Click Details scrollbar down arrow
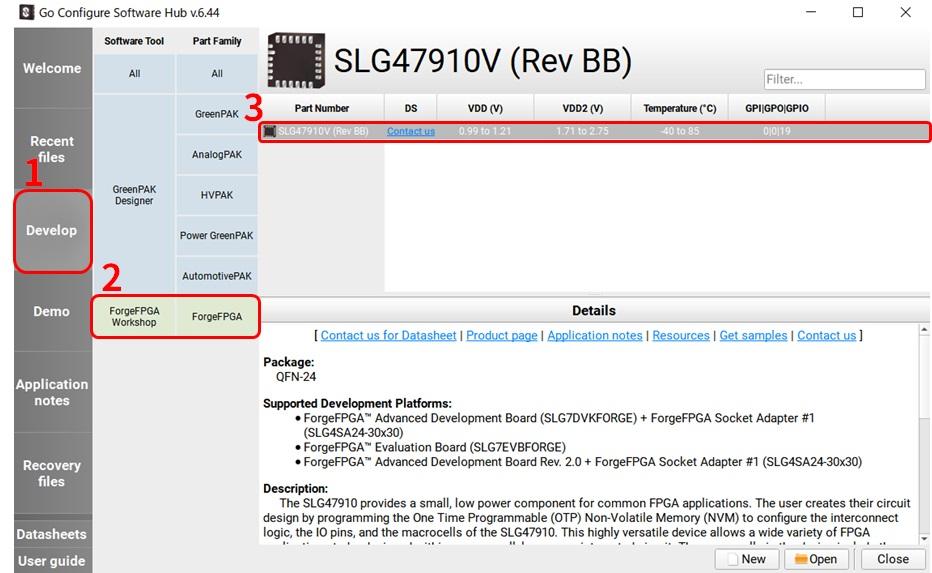The height and width of the screenshot is (573, 932). [924, 539]
